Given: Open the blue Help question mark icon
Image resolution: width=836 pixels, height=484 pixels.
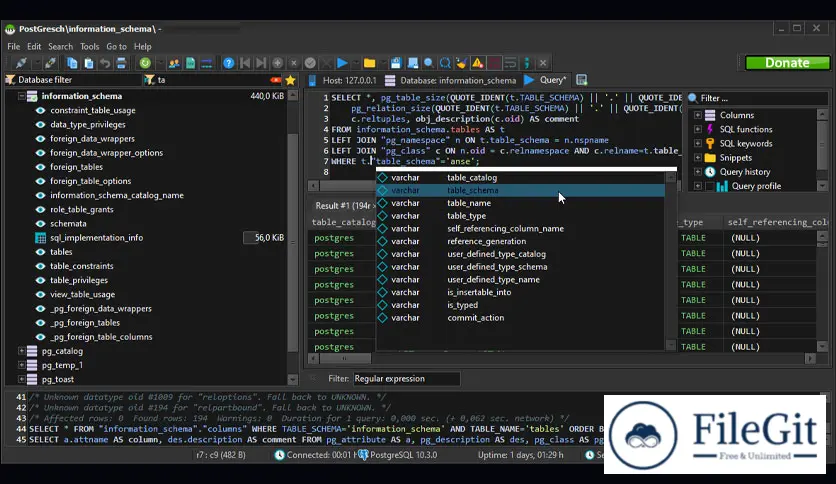Looking at the screenshot, I should [229, 63].
